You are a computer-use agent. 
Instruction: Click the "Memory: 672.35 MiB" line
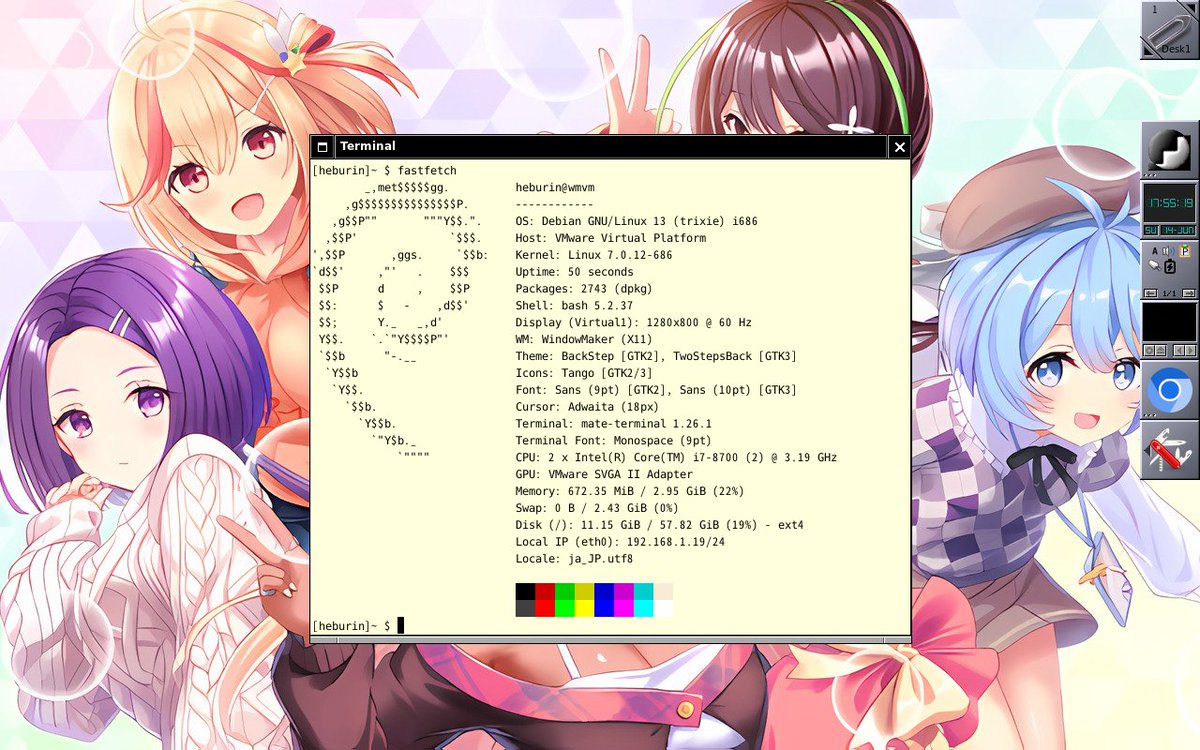(x=630, y=491)
